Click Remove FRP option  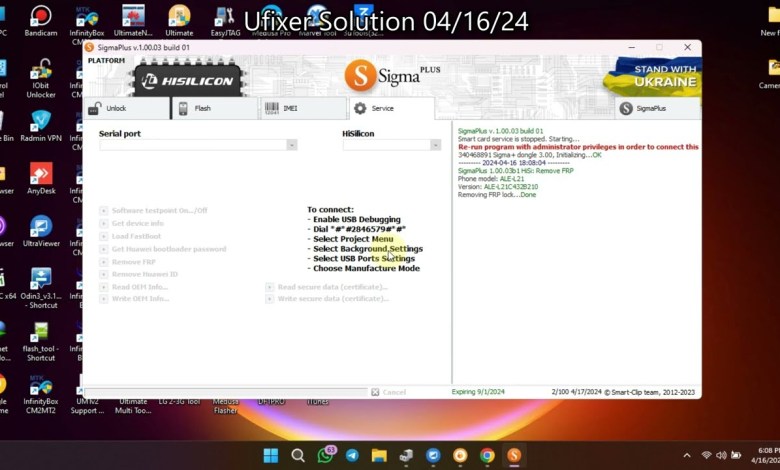tap(128, 262)
